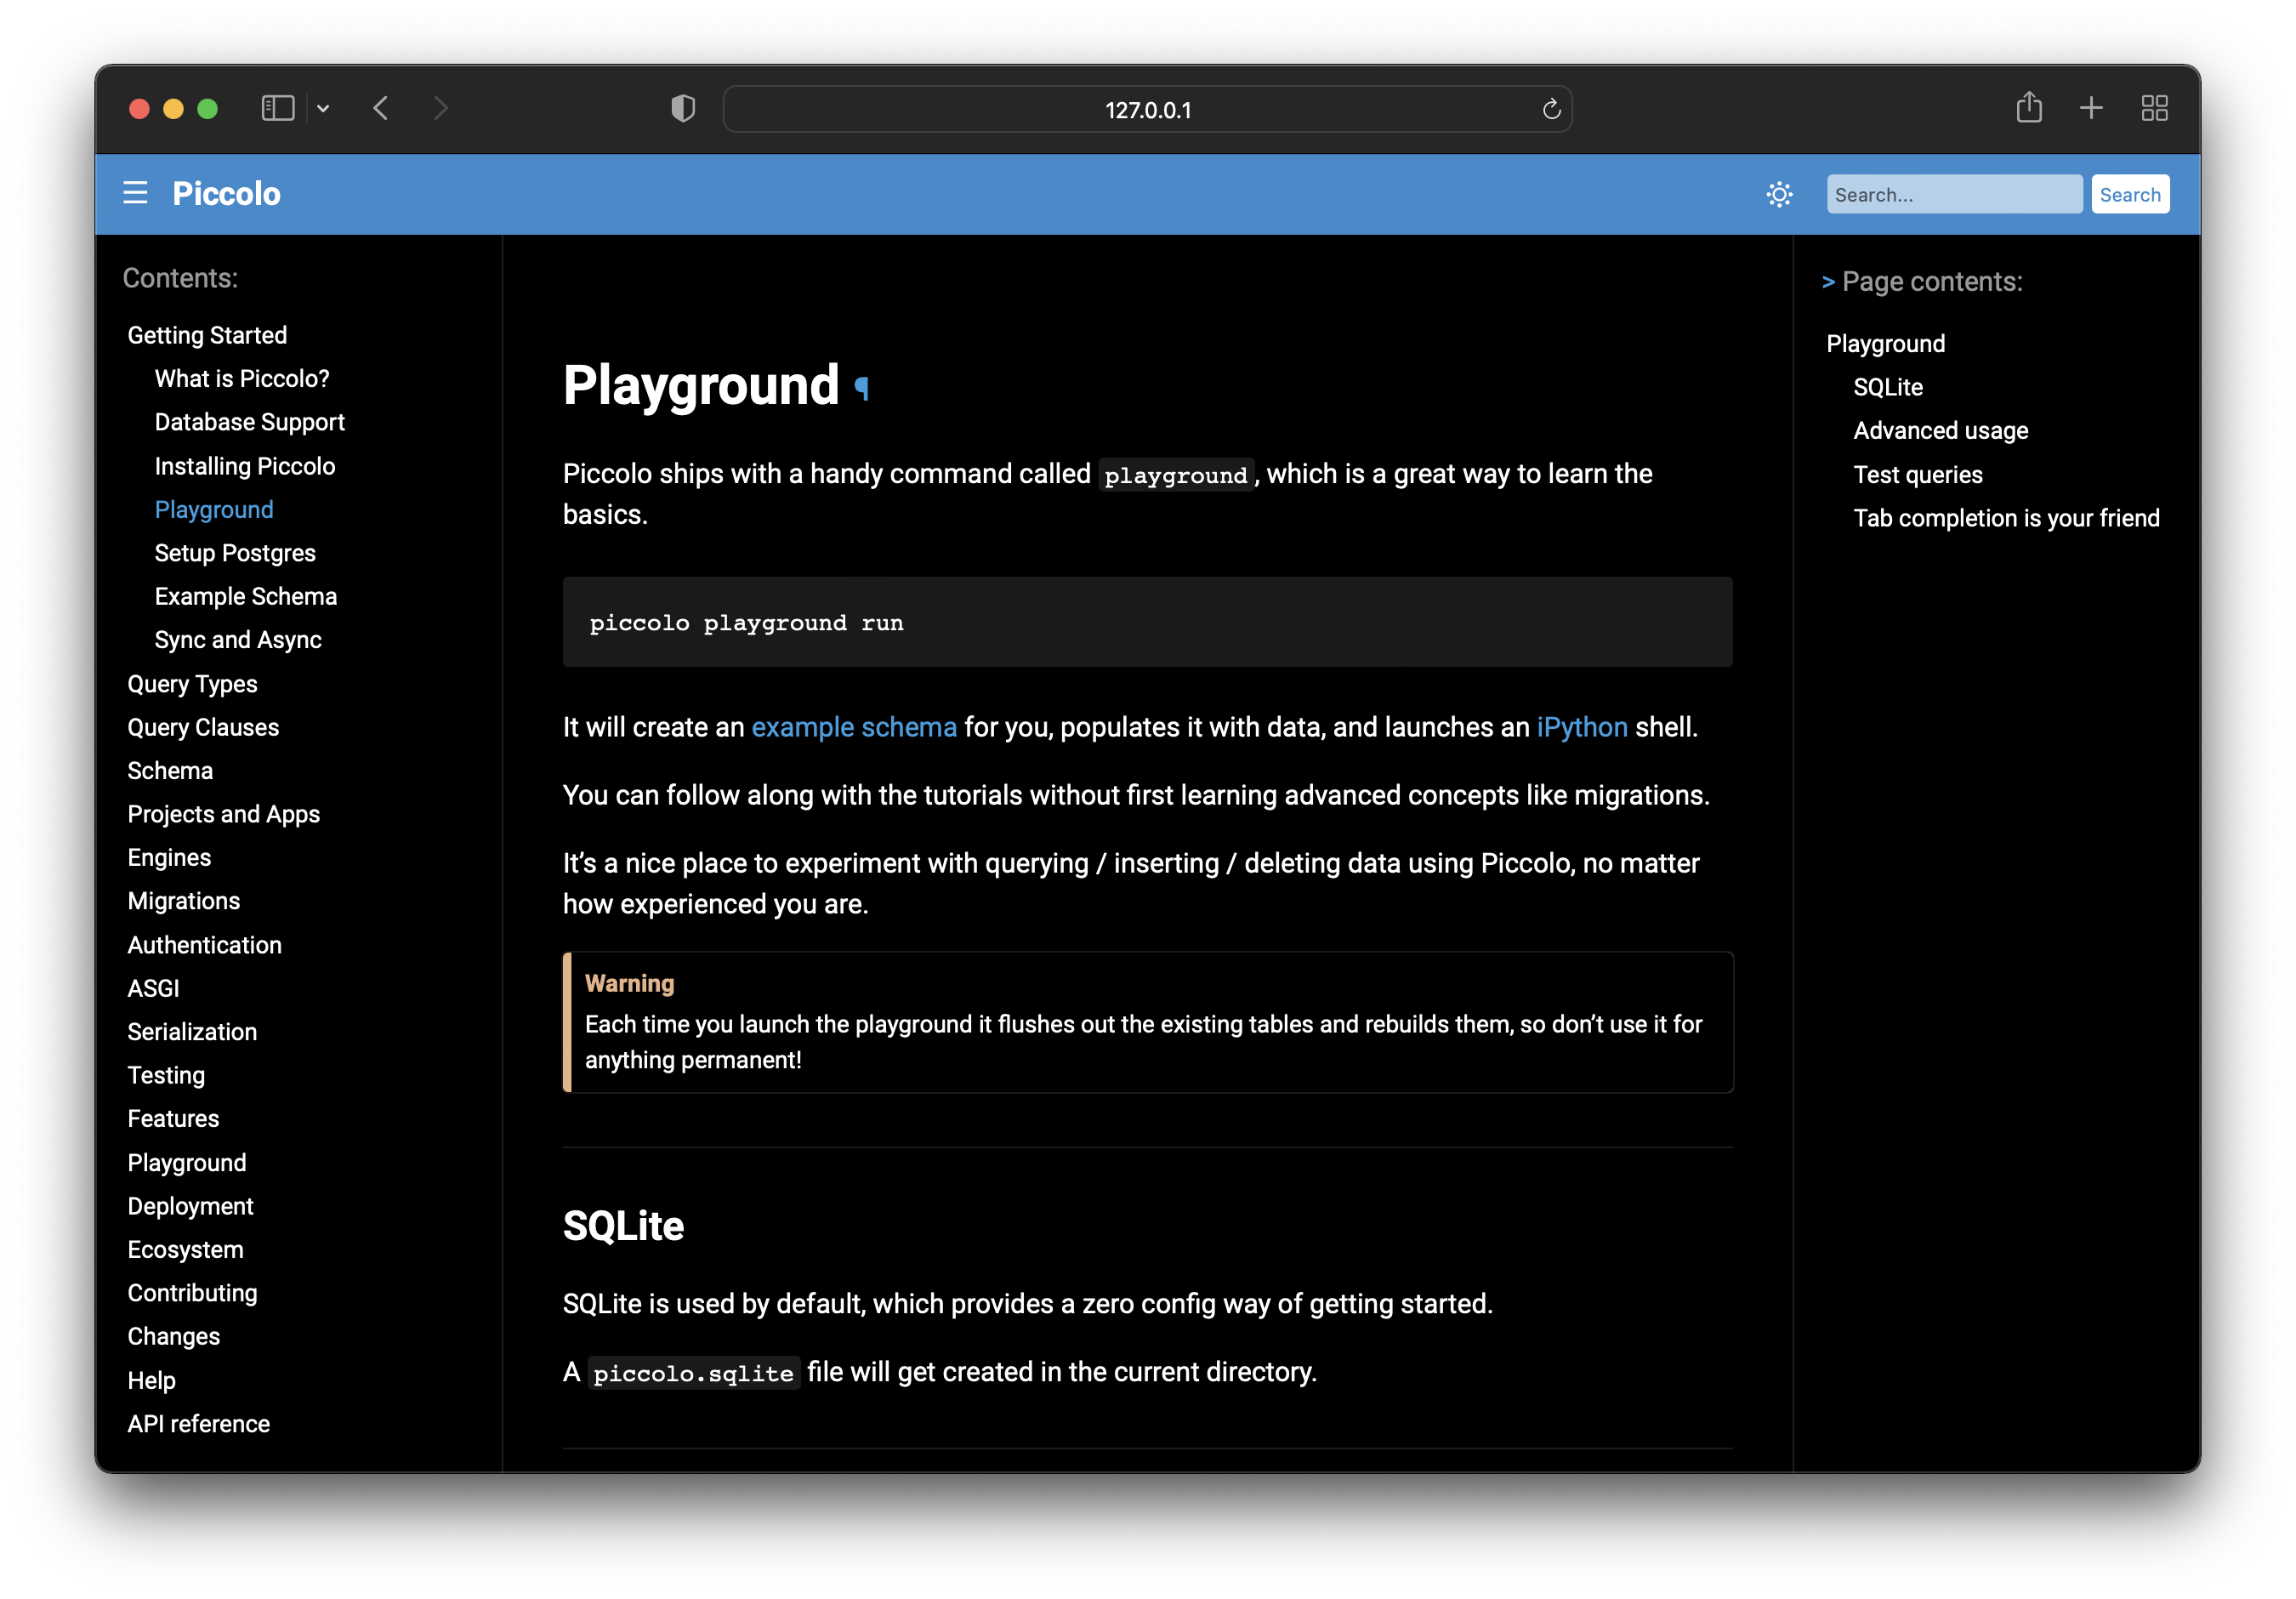Open the hamburger navigation menu

[135, 193]
